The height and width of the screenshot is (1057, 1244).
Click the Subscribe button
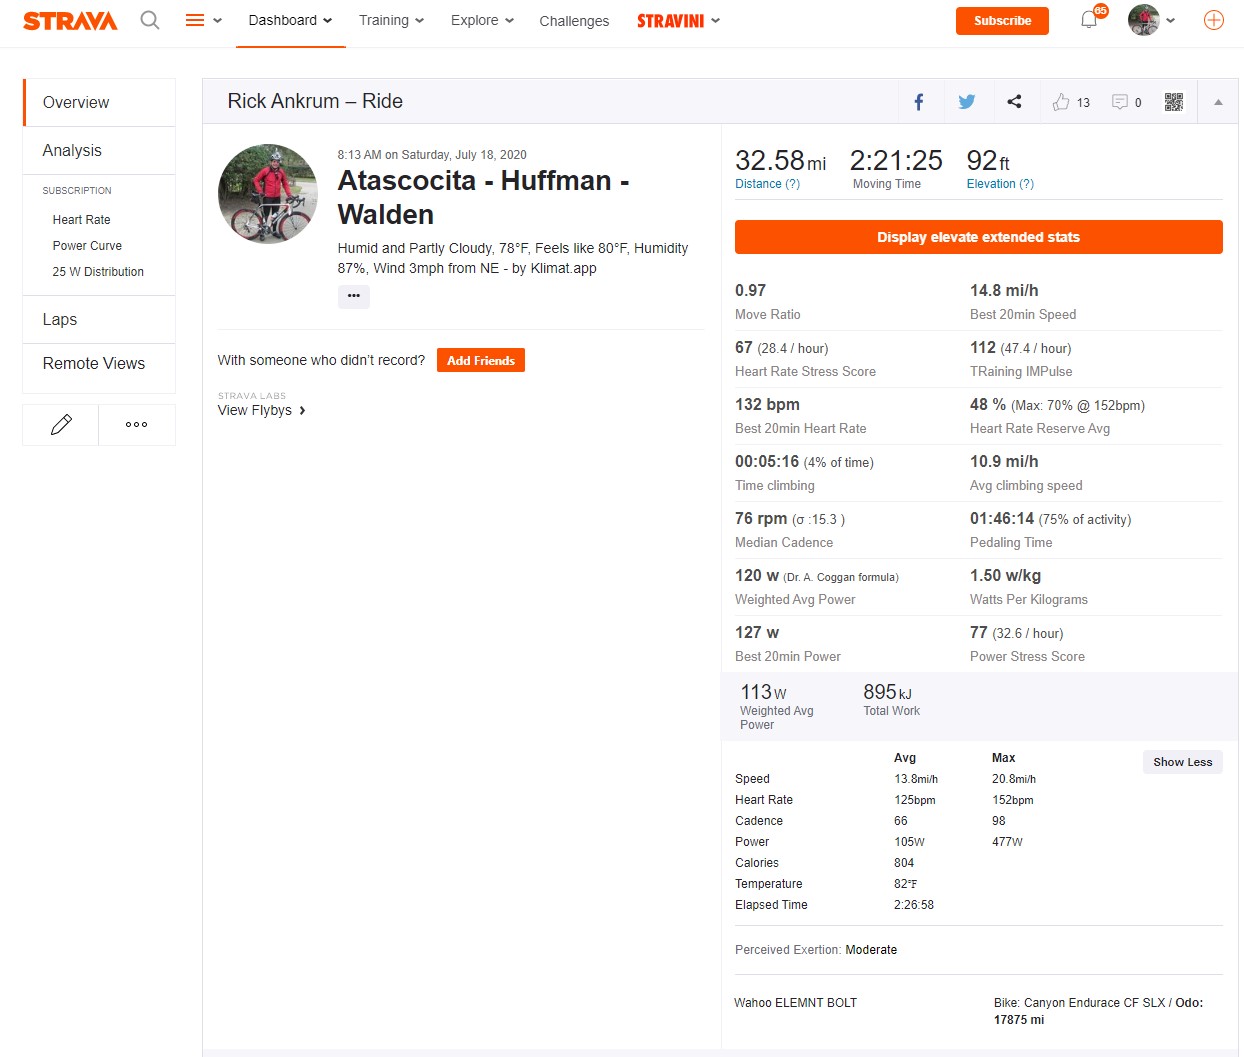tap(1002, 21)
